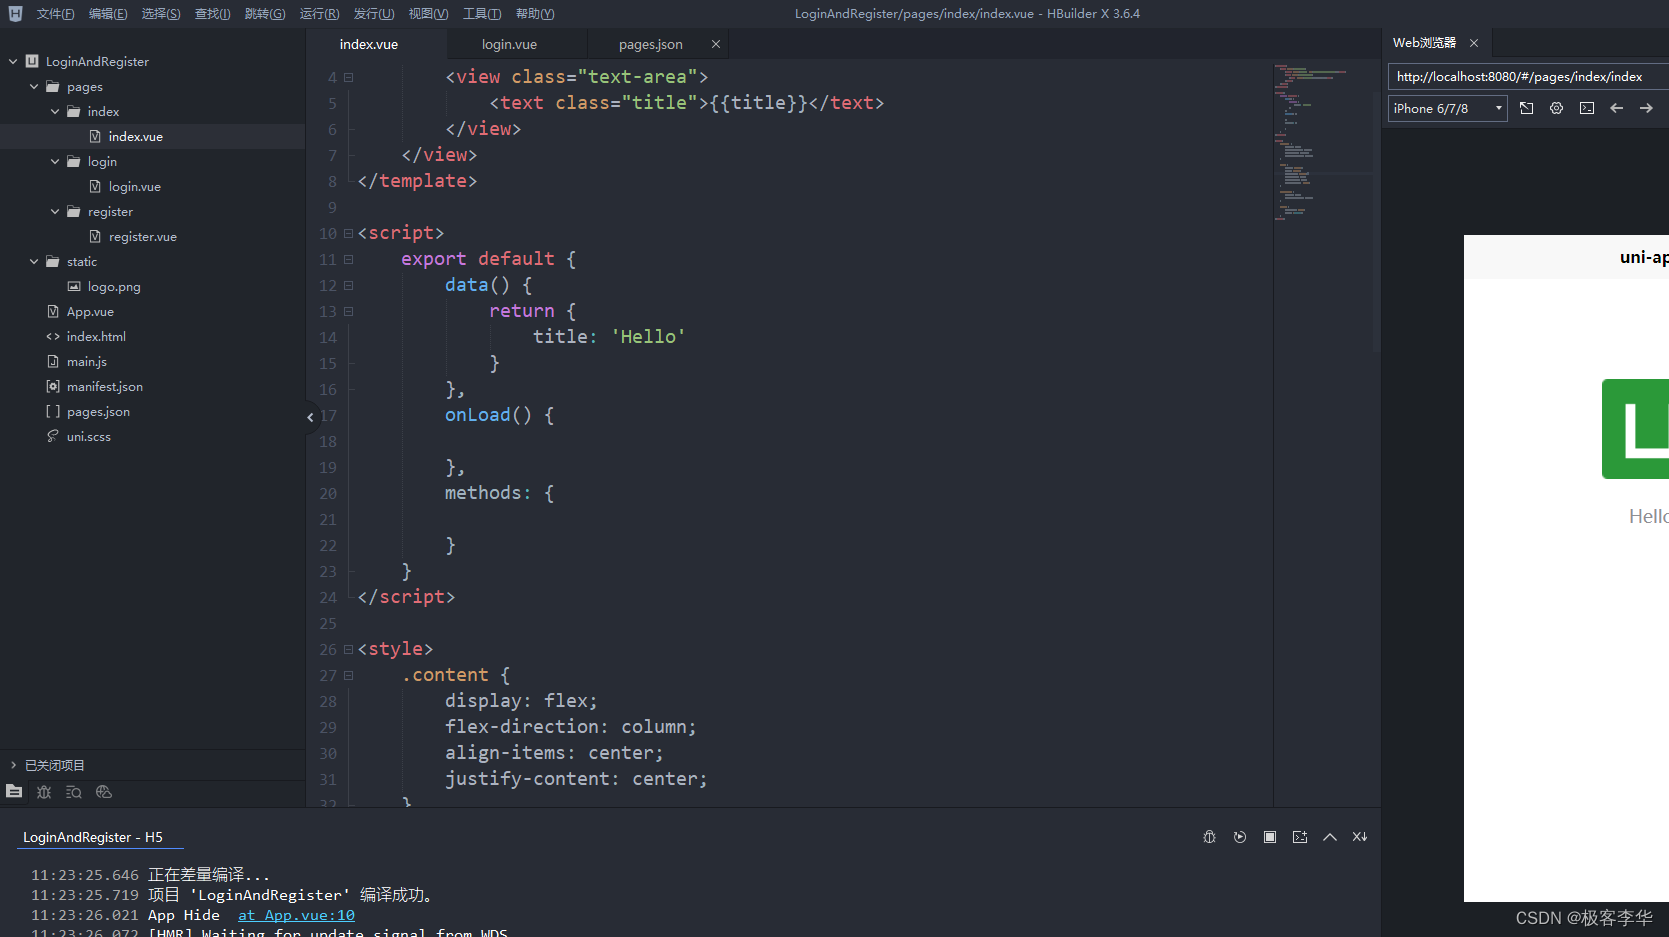1669x937 pixels.
Task: Open the web browser in external window icon
Action: coord(1526,108)
